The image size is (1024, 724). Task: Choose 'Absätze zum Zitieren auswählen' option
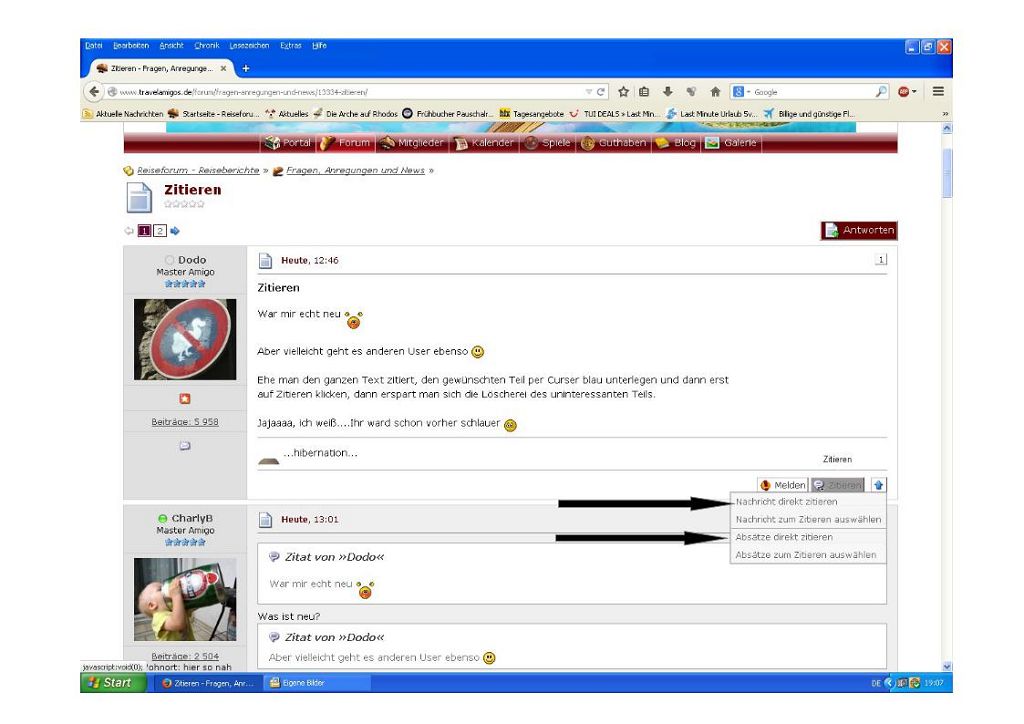point(805,555)
